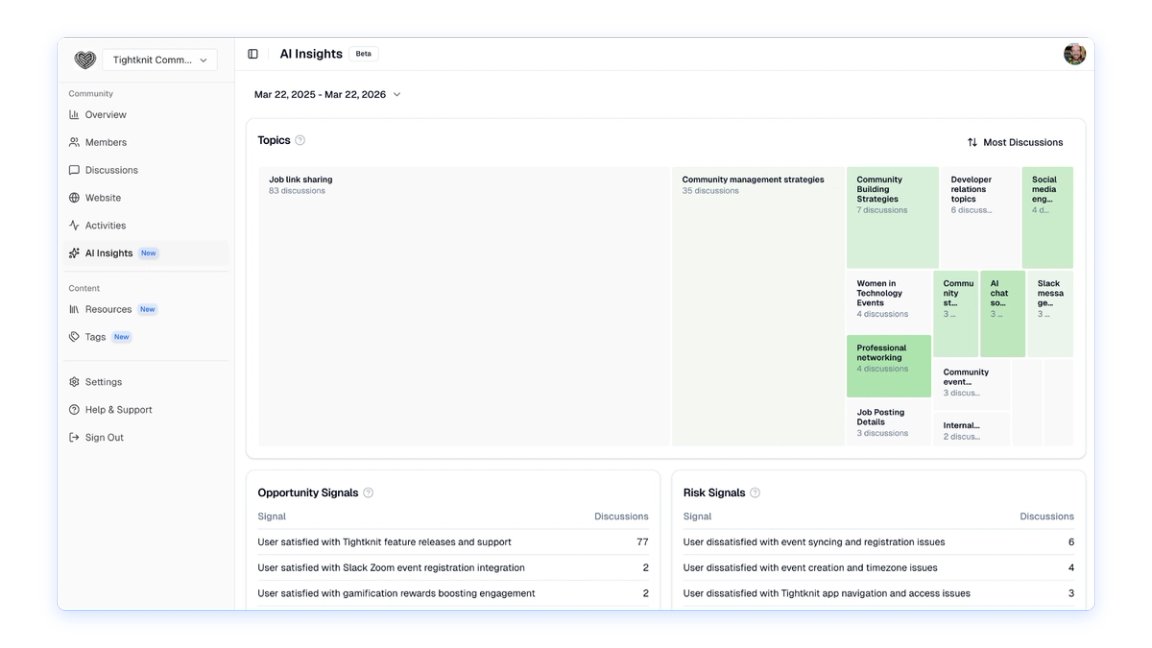This screenshot has width=1152, height=648.
Task: Click Sign Out
Action: [145, 437]
